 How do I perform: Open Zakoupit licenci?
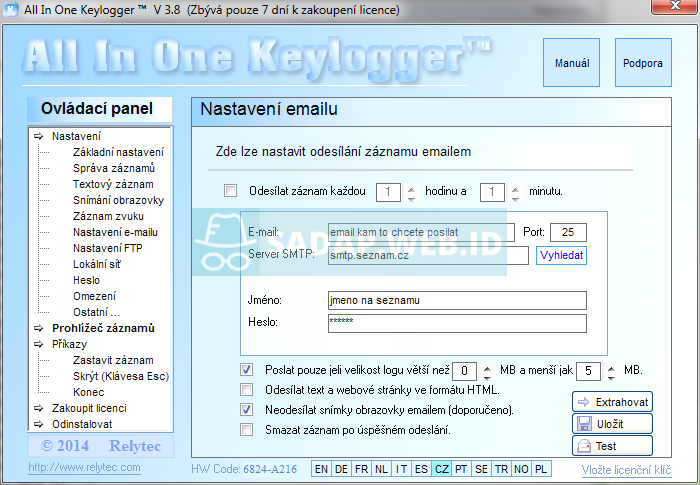89,408
